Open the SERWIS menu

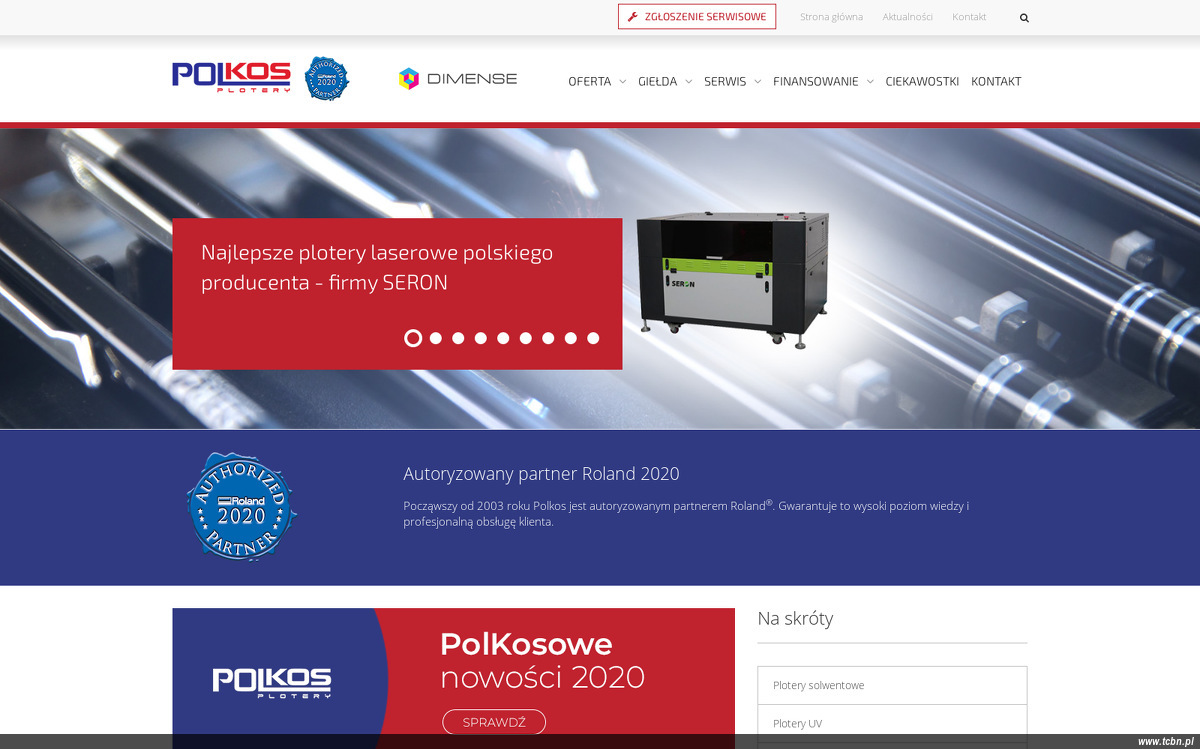pyautogui.click(x=725, y=82)
